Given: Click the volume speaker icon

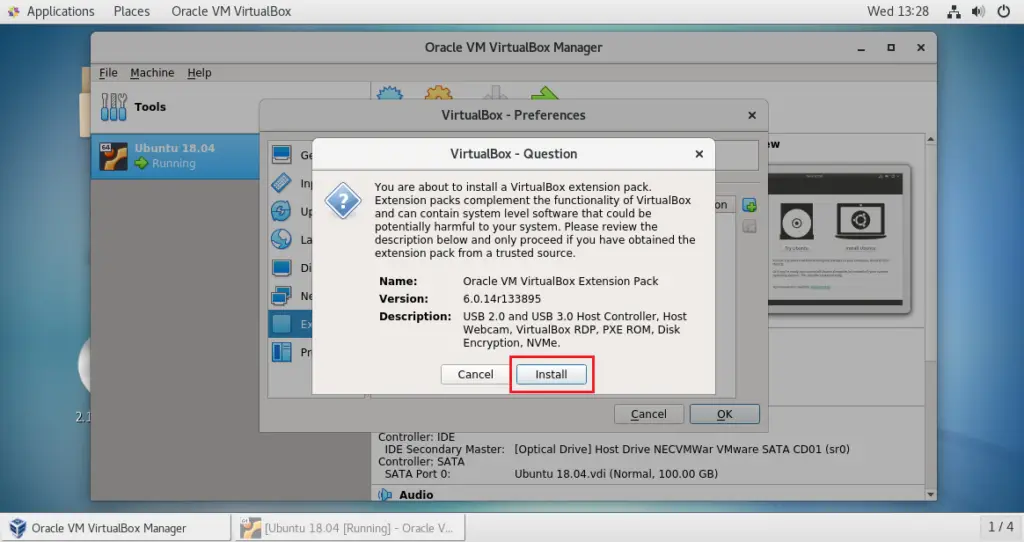Looking at the screenshot, I should tap(978, 11).
